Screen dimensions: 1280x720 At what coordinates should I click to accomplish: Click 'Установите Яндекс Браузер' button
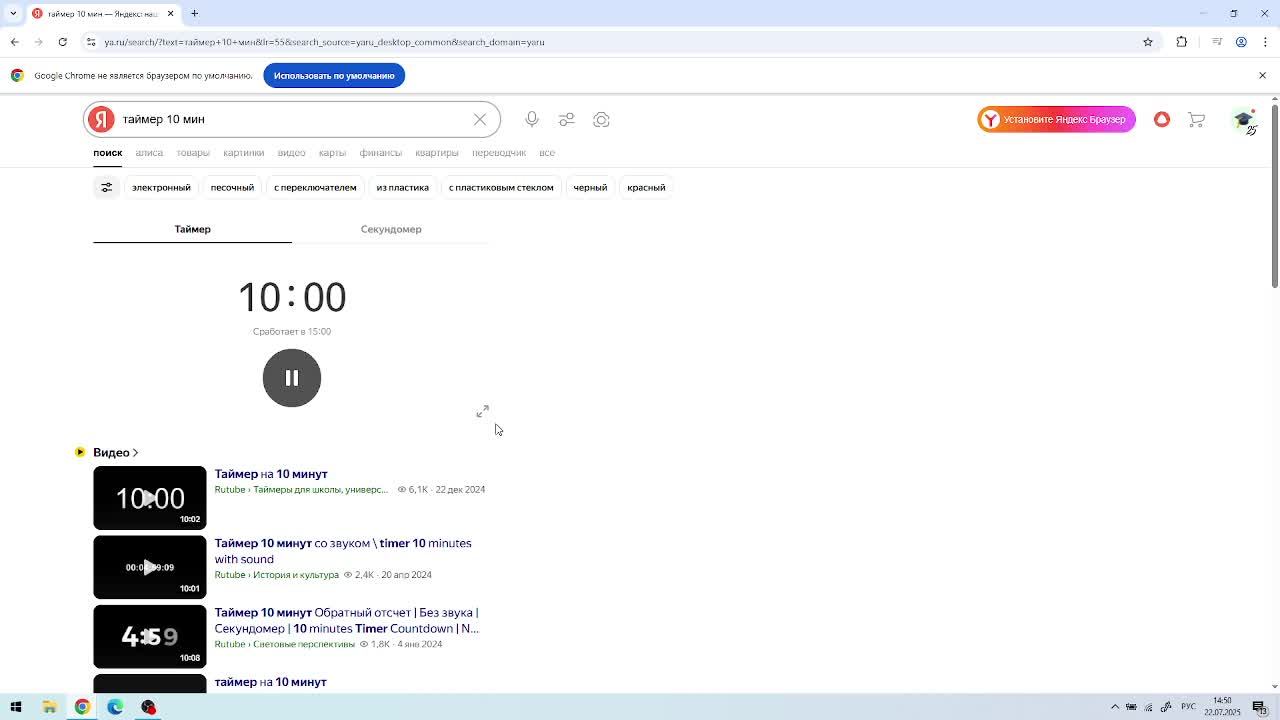tap(1056, 119)
